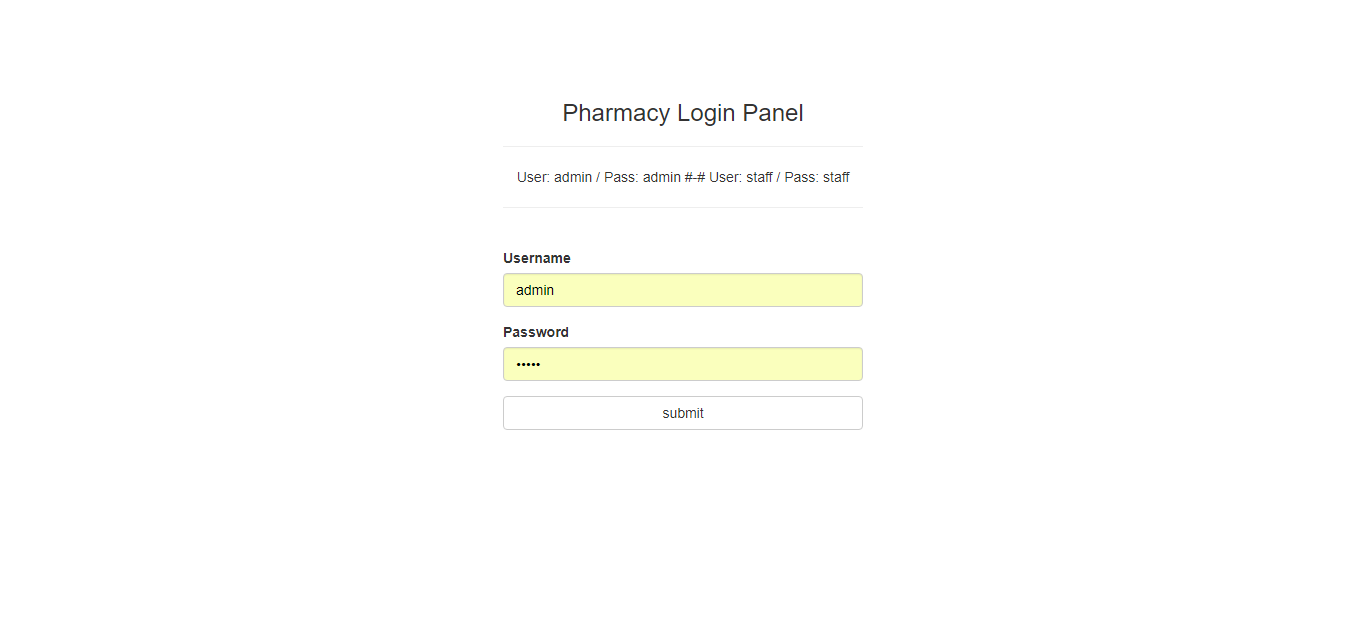Click the Pharmacy Login Panel heading

(x=683, y=112)
